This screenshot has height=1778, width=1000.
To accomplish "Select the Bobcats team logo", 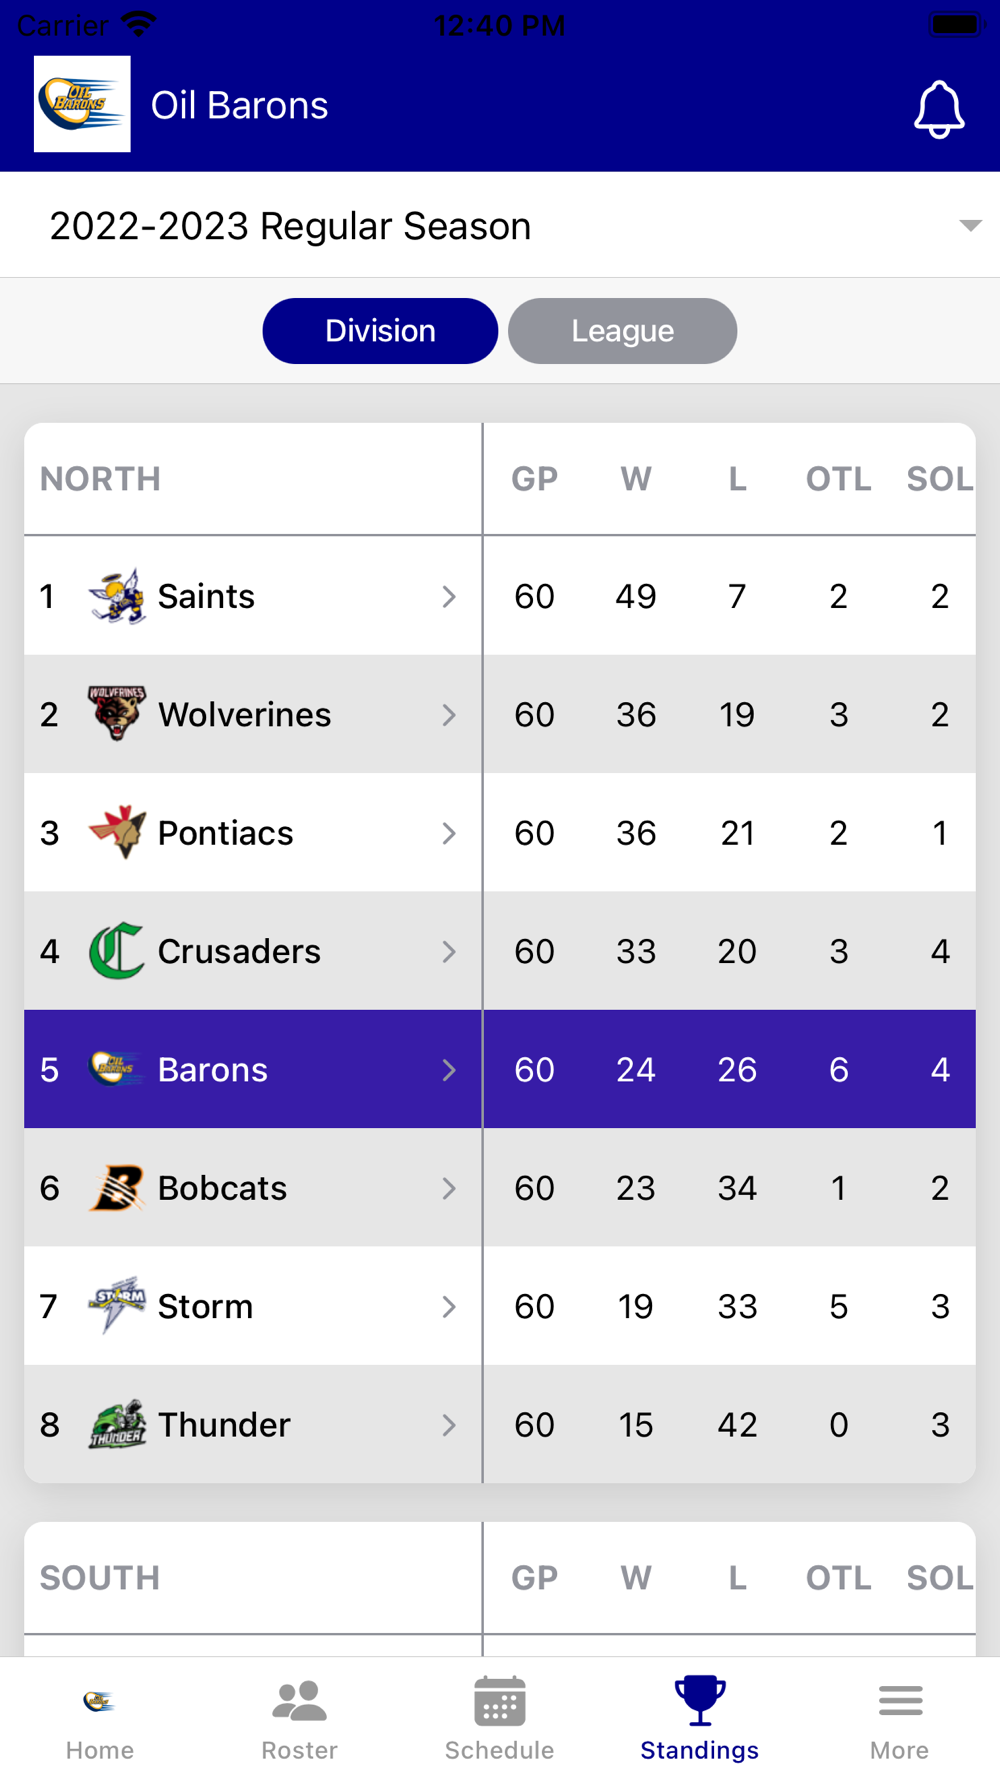I will pyautogui.click(x=117, y=1188).
